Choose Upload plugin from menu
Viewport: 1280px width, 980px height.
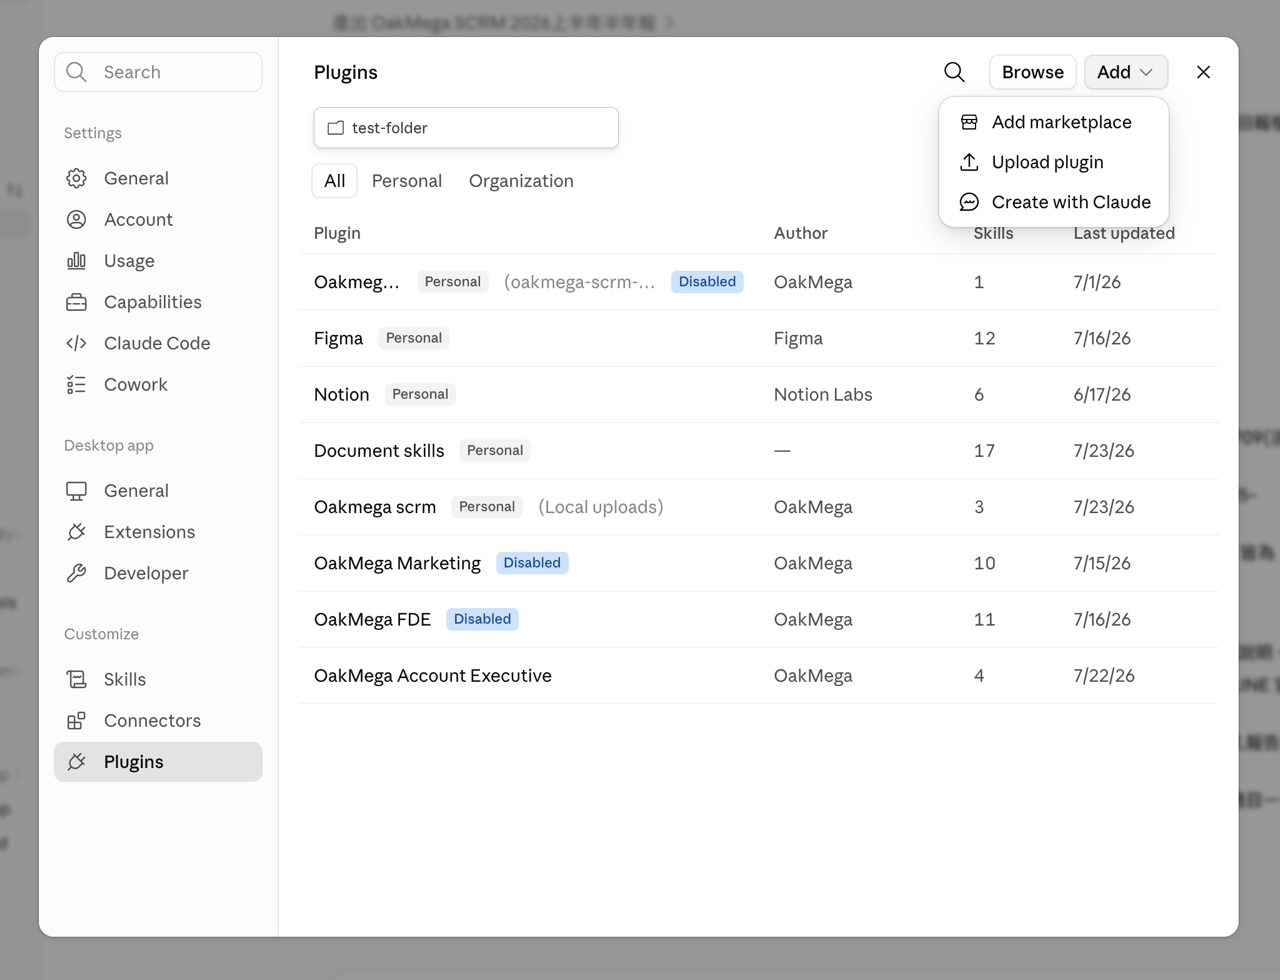(1054, 162)
